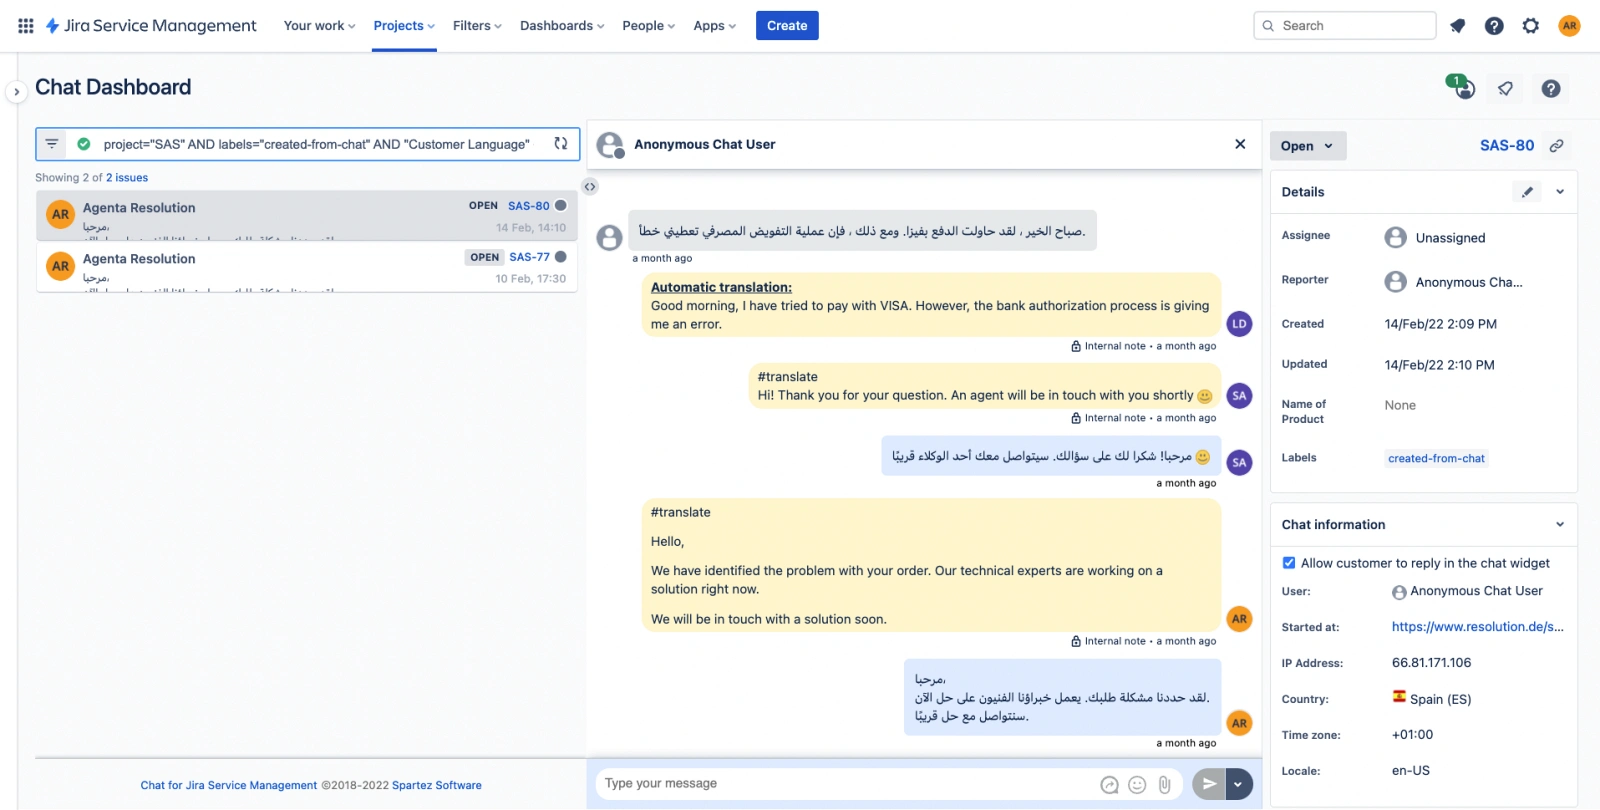This screenshot has height=810, width=1600.
Task: Close the Anonymous Chat User conversation
Action: (1240, 144)
